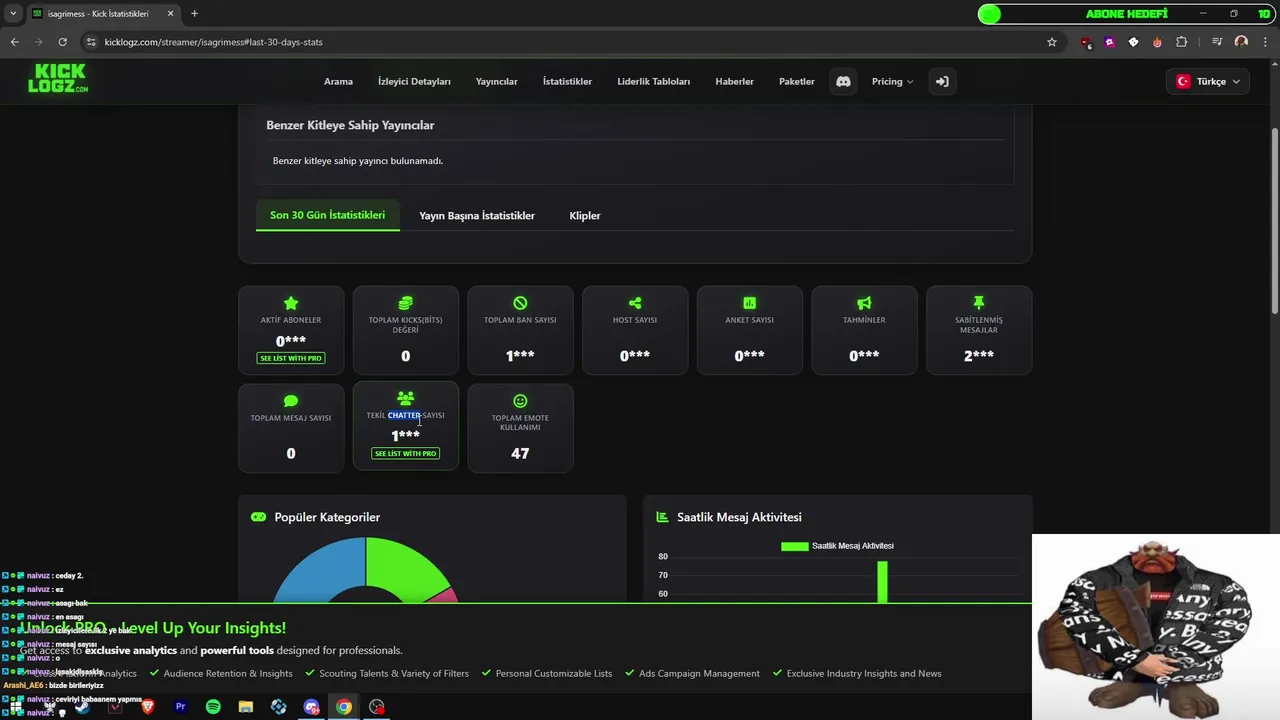Open the Chrome profile avatar
The width and height of the screenshot is (1280, 720).
[1241, 42]
